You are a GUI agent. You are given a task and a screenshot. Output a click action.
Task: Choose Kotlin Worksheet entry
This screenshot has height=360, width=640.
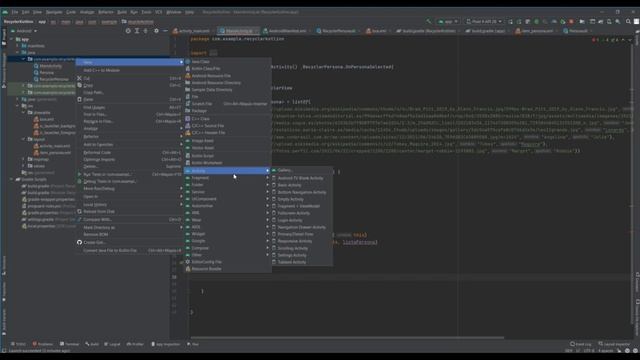(x=227, y=162)
